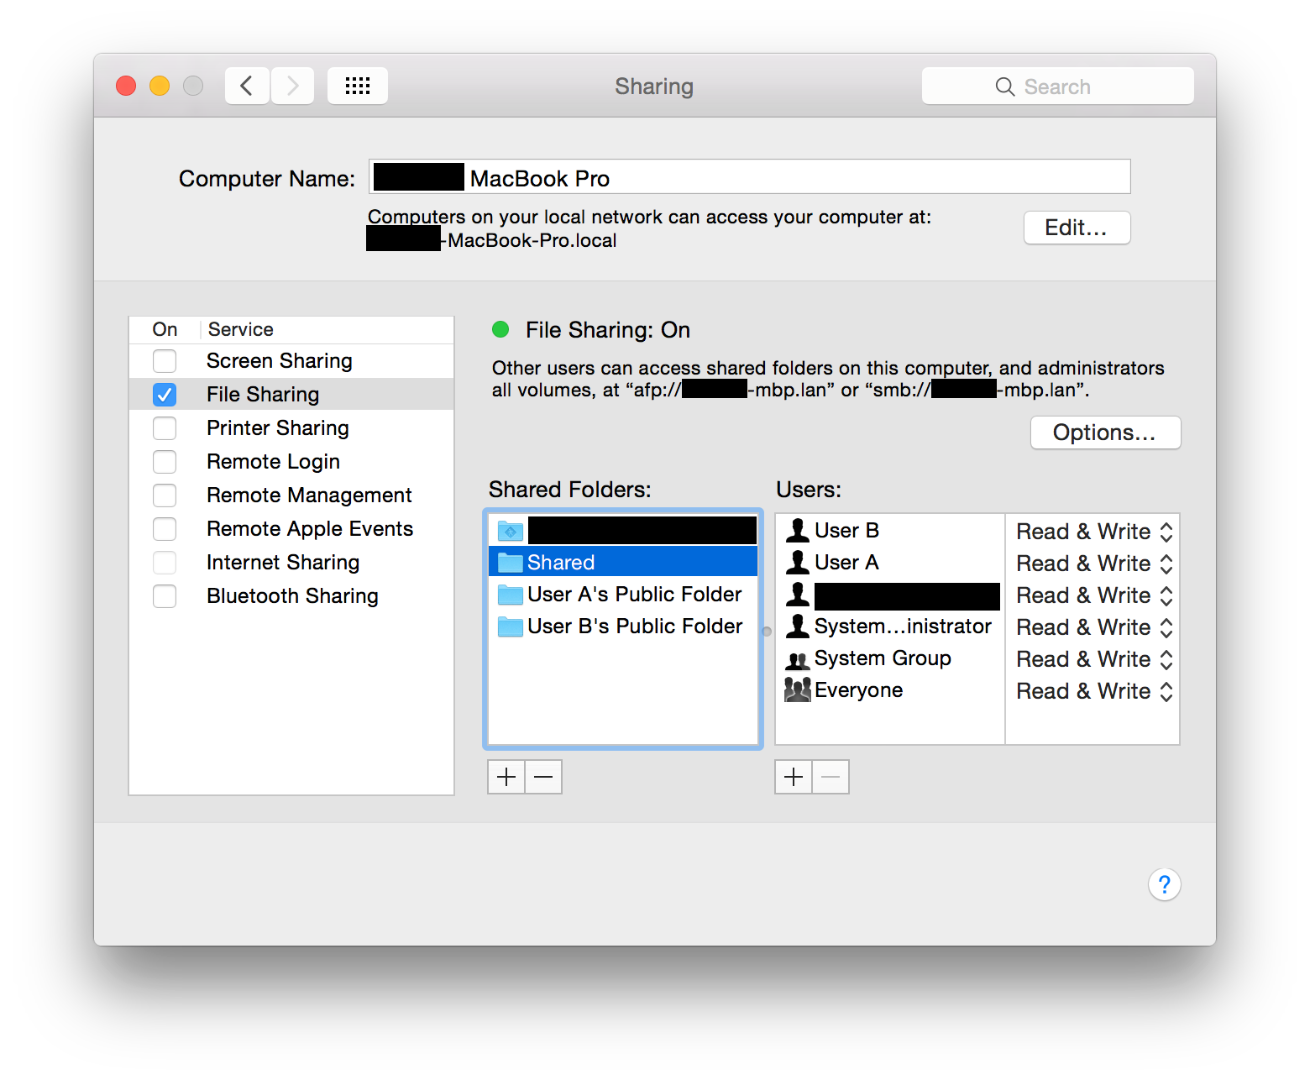Enable the Screen Sharing checkbox

click(x=164, y=360)
